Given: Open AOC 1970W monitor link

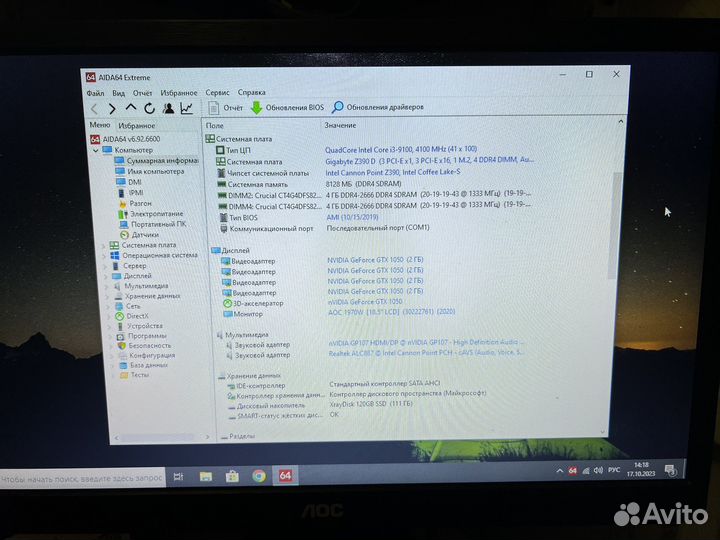Looking at the screenshot, I should click(391, 312).
